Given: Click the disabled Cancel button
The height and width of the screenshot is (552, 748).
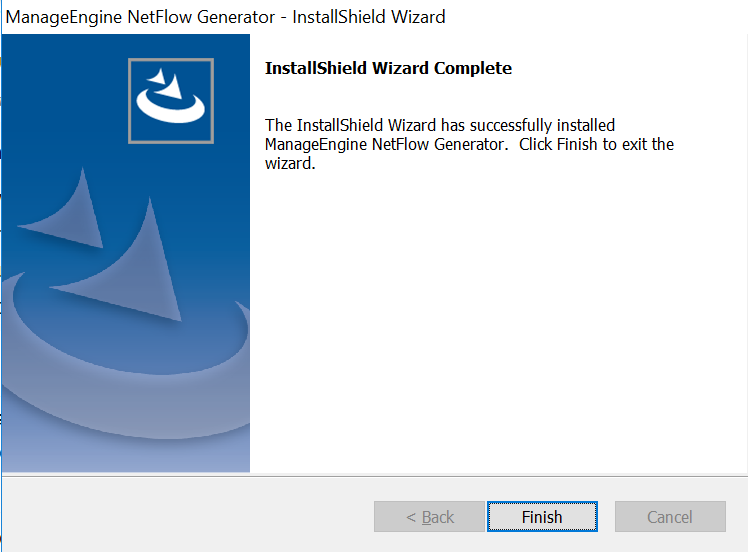Looking at the screenshot, I should tap(670, 517).
